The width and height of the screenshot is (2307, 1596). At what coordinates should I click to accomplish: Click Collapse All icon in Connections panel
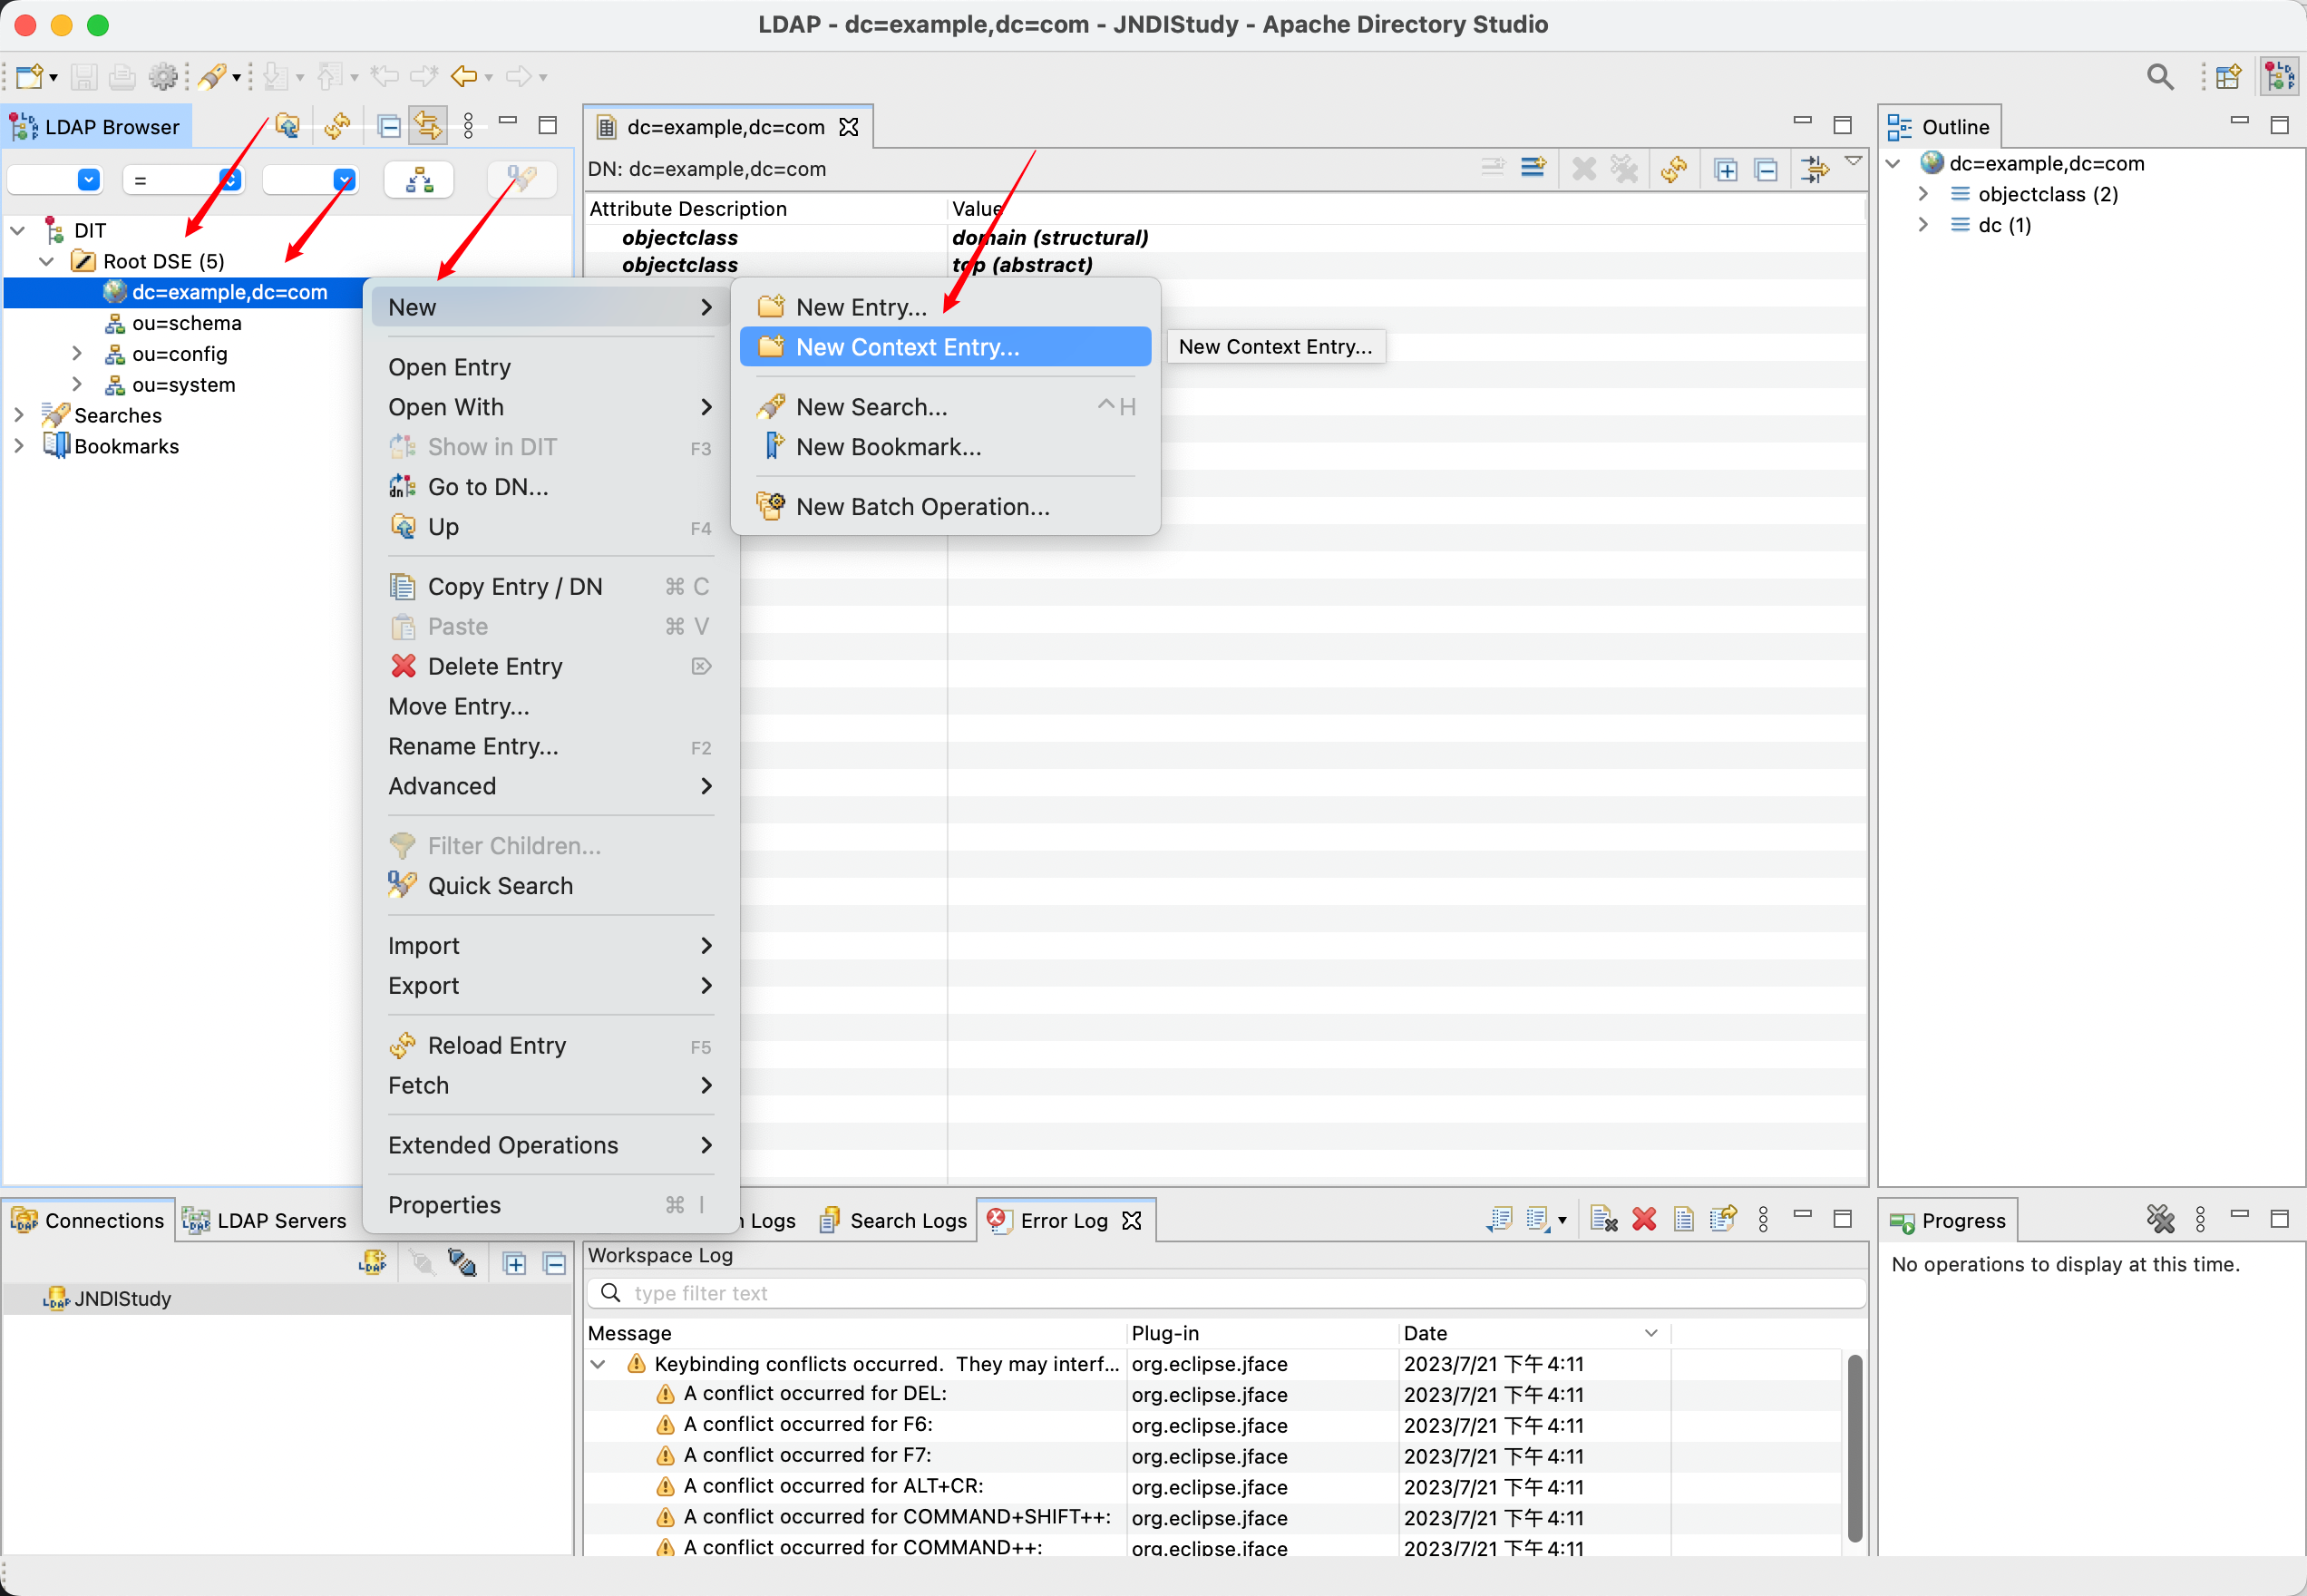point(555,1264)
